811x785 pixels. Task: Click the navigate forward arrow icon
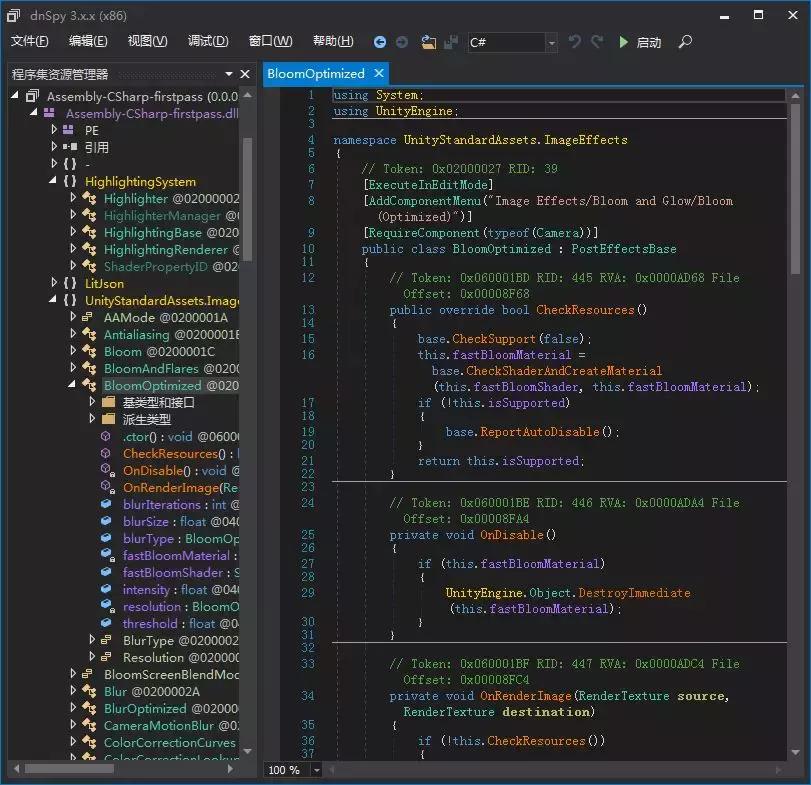[402, 42]
